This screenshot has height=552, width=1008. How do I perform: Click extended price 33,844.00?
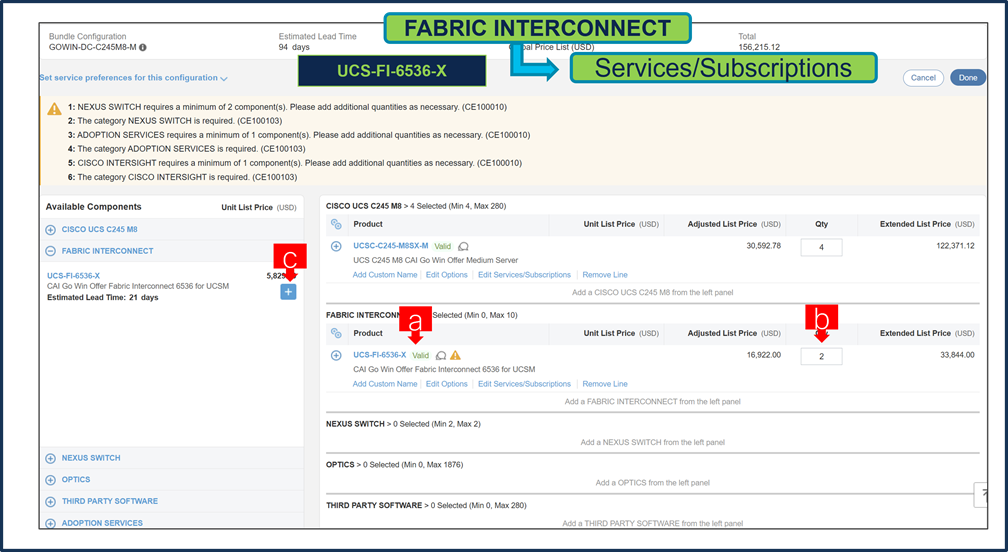pyautogui.click(x=957, y=355)
